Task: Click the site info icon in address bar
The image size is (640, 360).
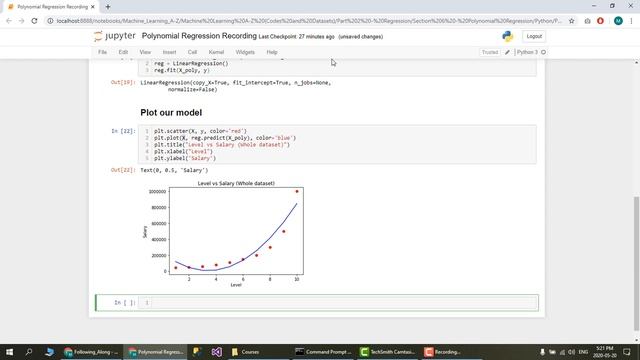Action: click(50, 21)
